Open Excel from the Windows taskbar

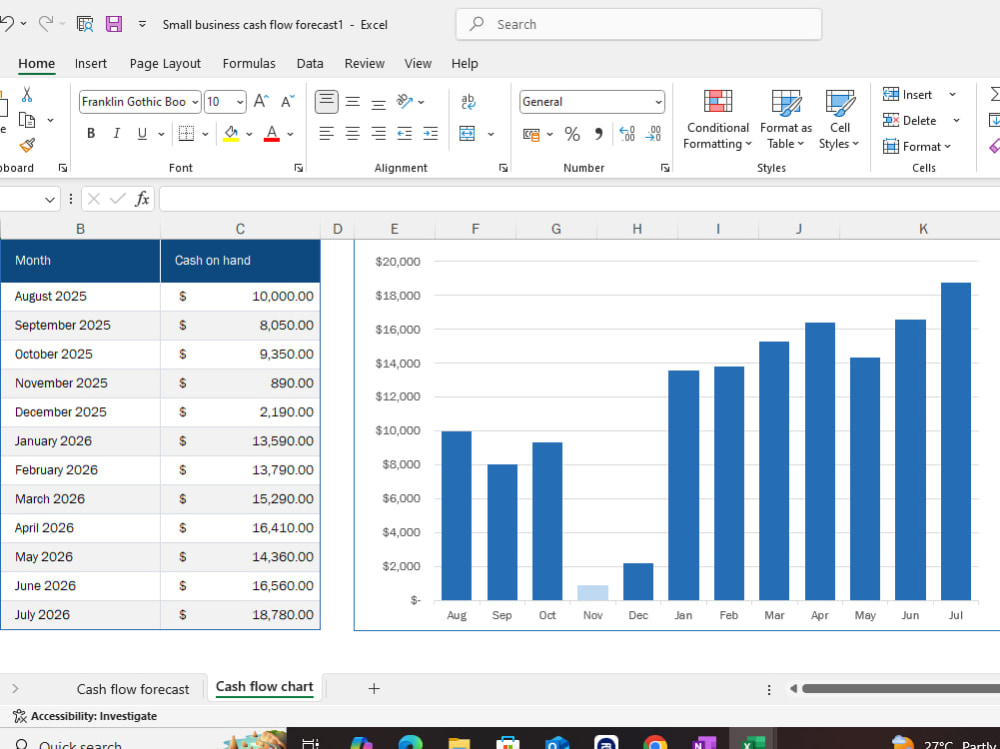pos(753,742)
